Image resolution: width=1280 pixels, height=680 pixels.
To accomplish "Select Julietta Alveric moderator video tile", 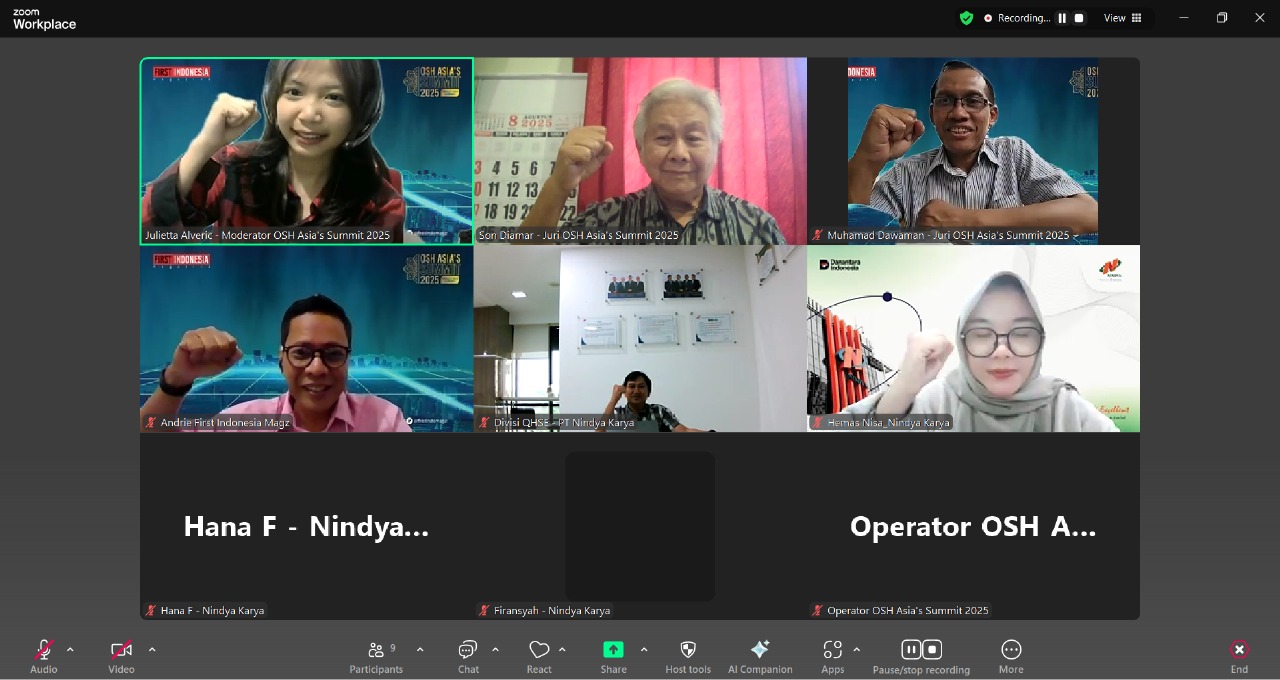I will [307, 151].
